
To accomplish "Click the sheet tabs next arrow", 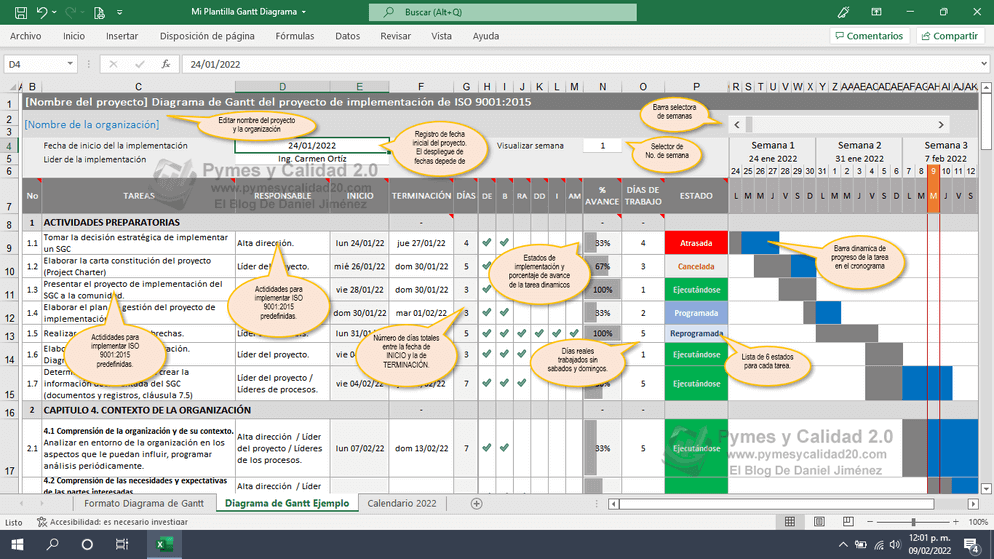I will (x=42, y=504).
